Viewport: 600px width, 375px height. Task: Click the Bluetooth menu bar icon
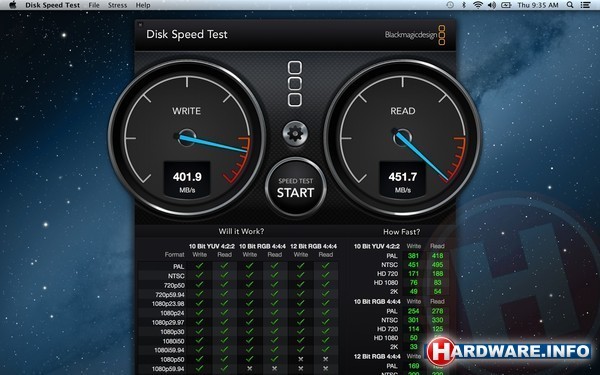pyautogui.click(x=464, y=5)
